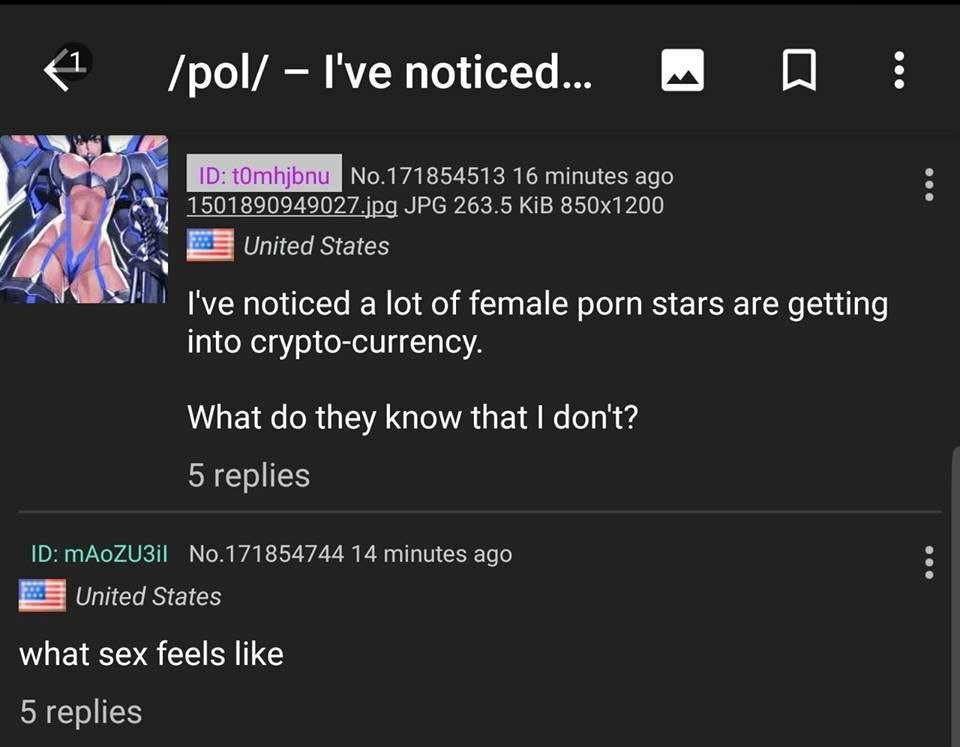Viewport: 960px width, 747px height.
Task: Open the top header overflow menu
Action: tap(899, 70)
